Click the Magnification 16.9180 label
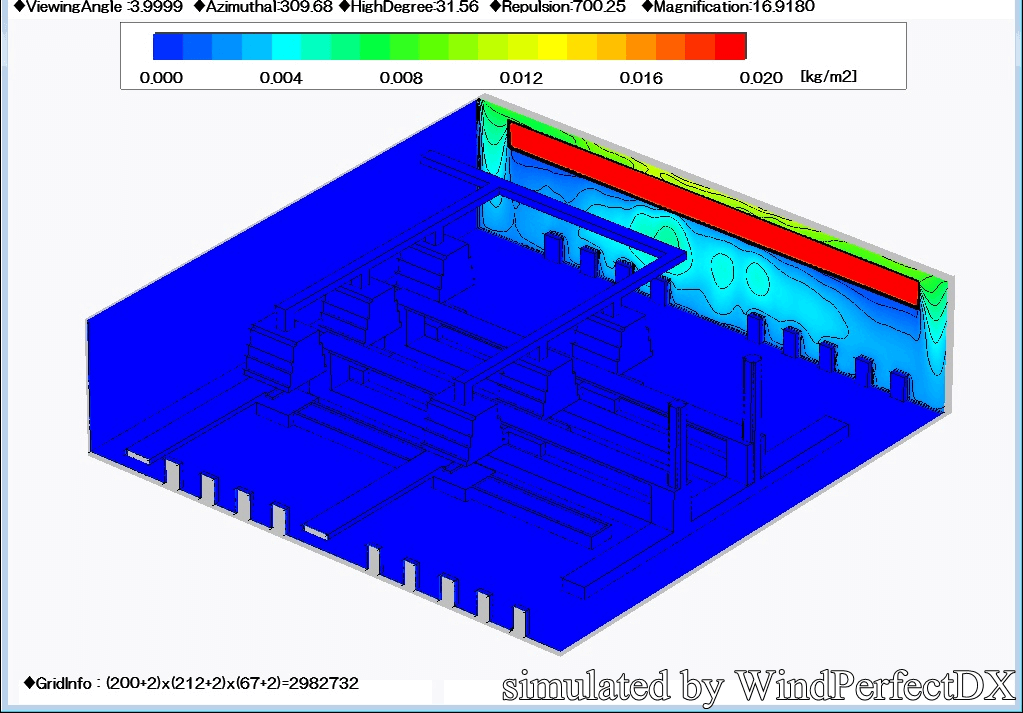This screenshot has width=1023, height=713. tap(728, 7)
